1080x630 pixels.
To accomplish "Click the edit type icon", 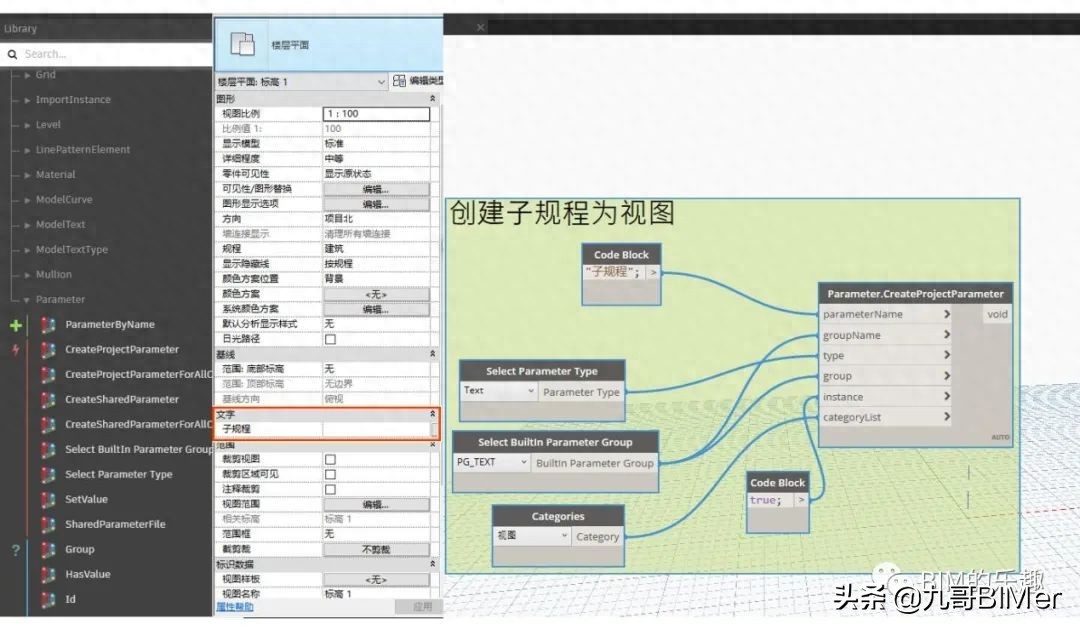I will (x=399, y=81).
